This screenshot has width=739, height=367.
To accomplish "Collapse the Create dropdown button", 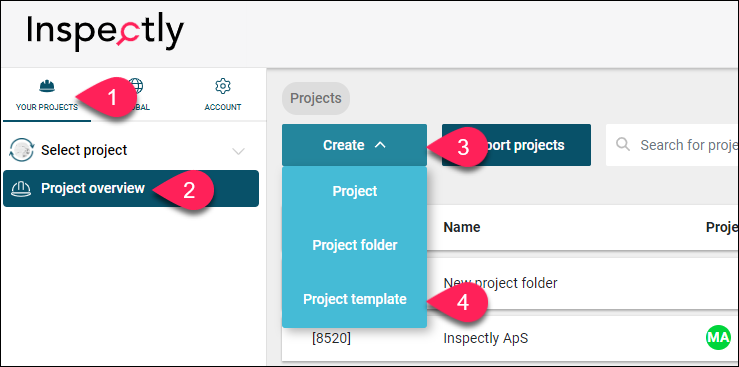I will coord(354,145).
